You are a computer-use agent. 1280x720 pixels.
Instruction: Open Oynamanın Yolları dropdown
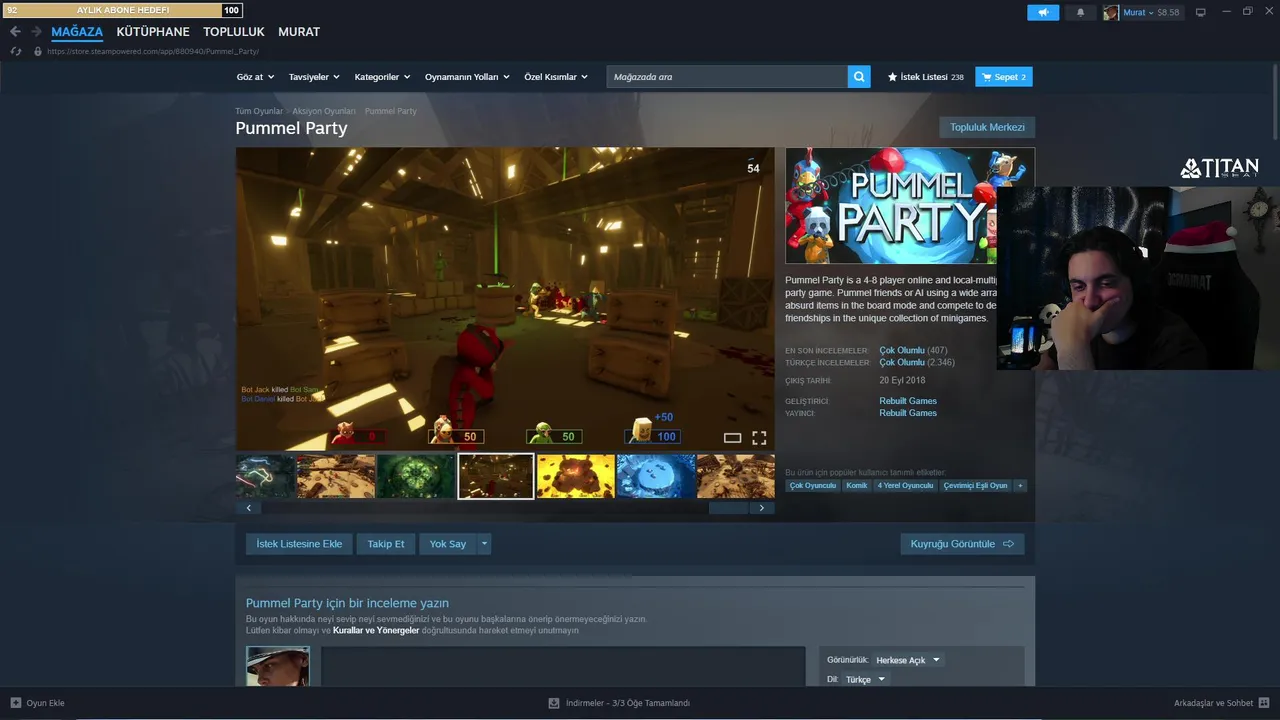467,77
